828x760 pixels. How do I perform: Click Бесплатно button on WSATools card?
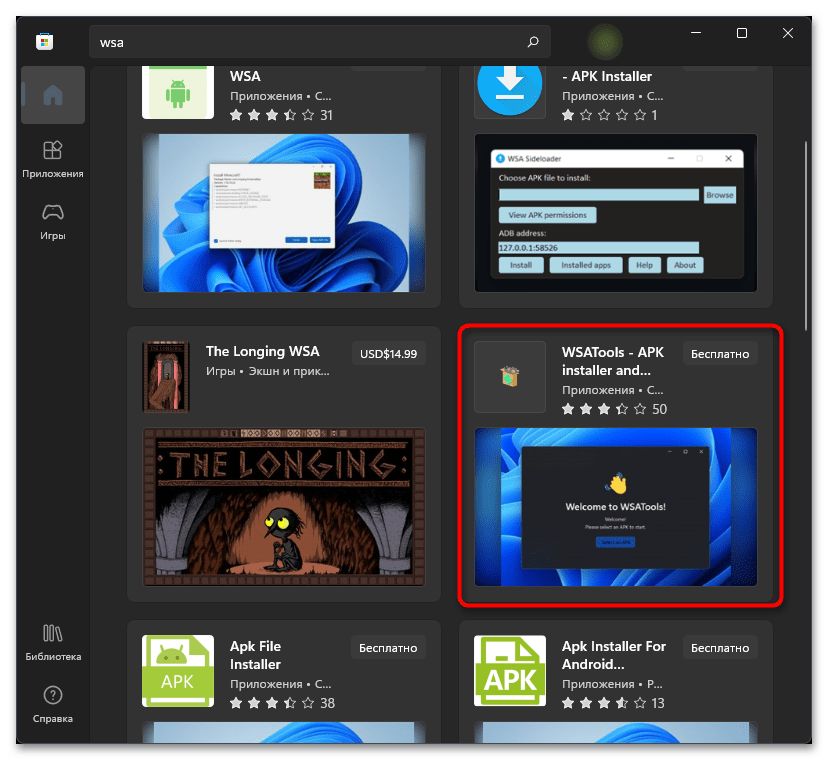coord(720,354)
